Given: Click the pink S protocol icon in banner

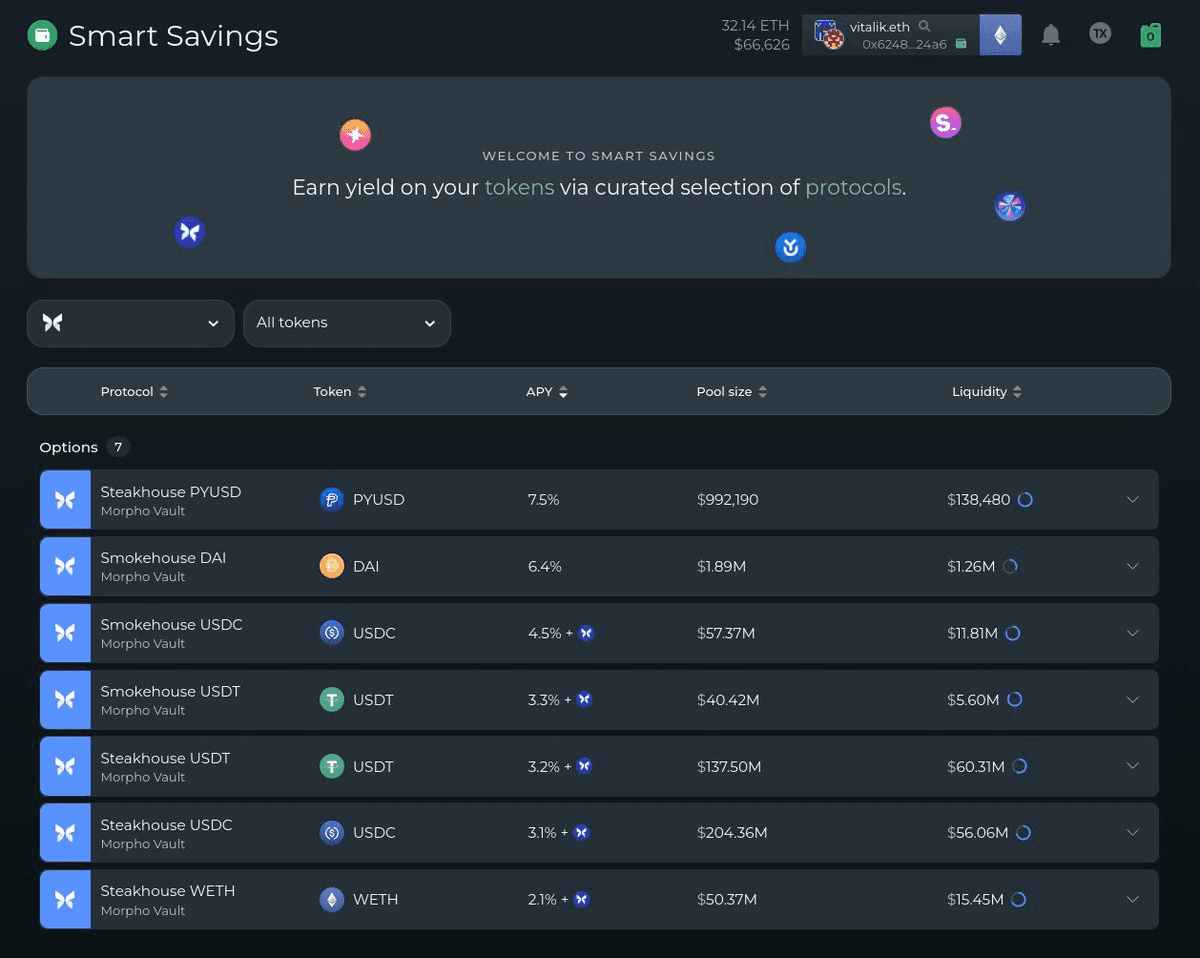Looking at the screenshot, I should [945, 123].
